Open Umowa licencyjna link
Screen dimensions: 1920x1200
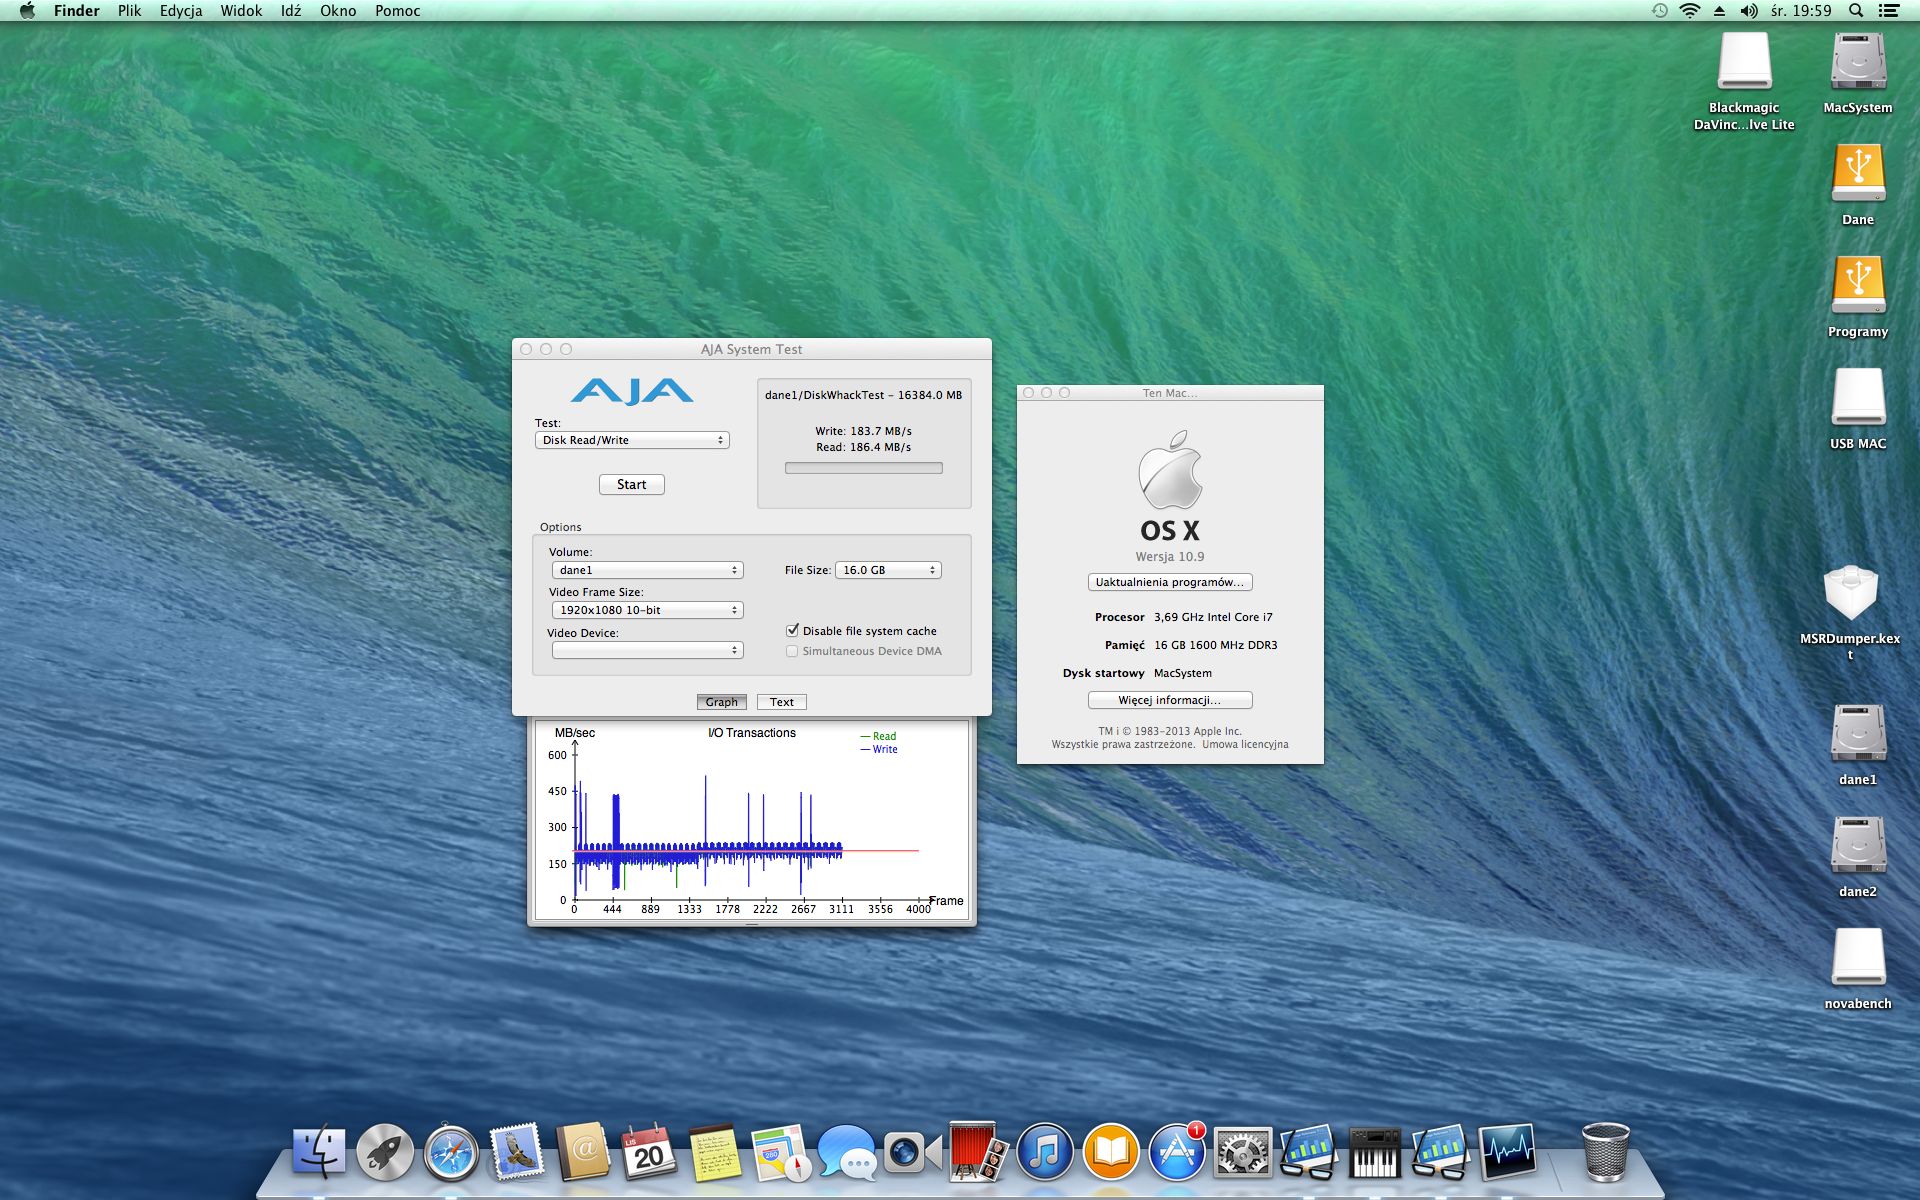click(x=1245, y=744)
